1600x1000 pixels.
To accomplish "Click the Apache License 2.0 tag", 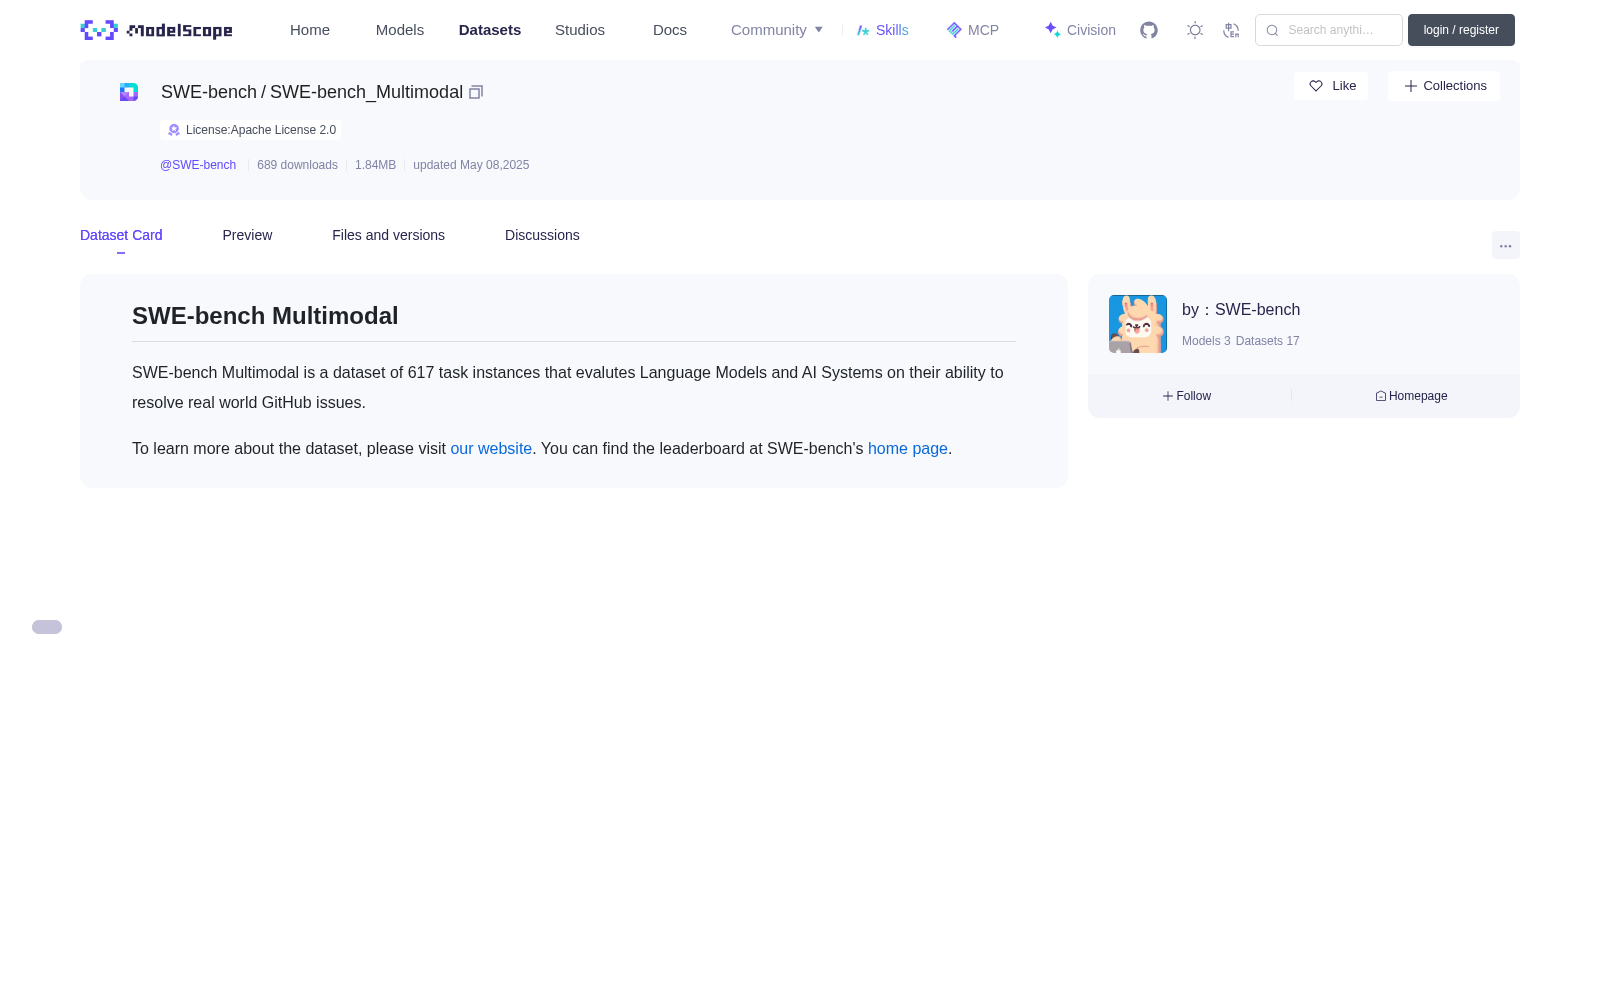I will click(250, 130).
